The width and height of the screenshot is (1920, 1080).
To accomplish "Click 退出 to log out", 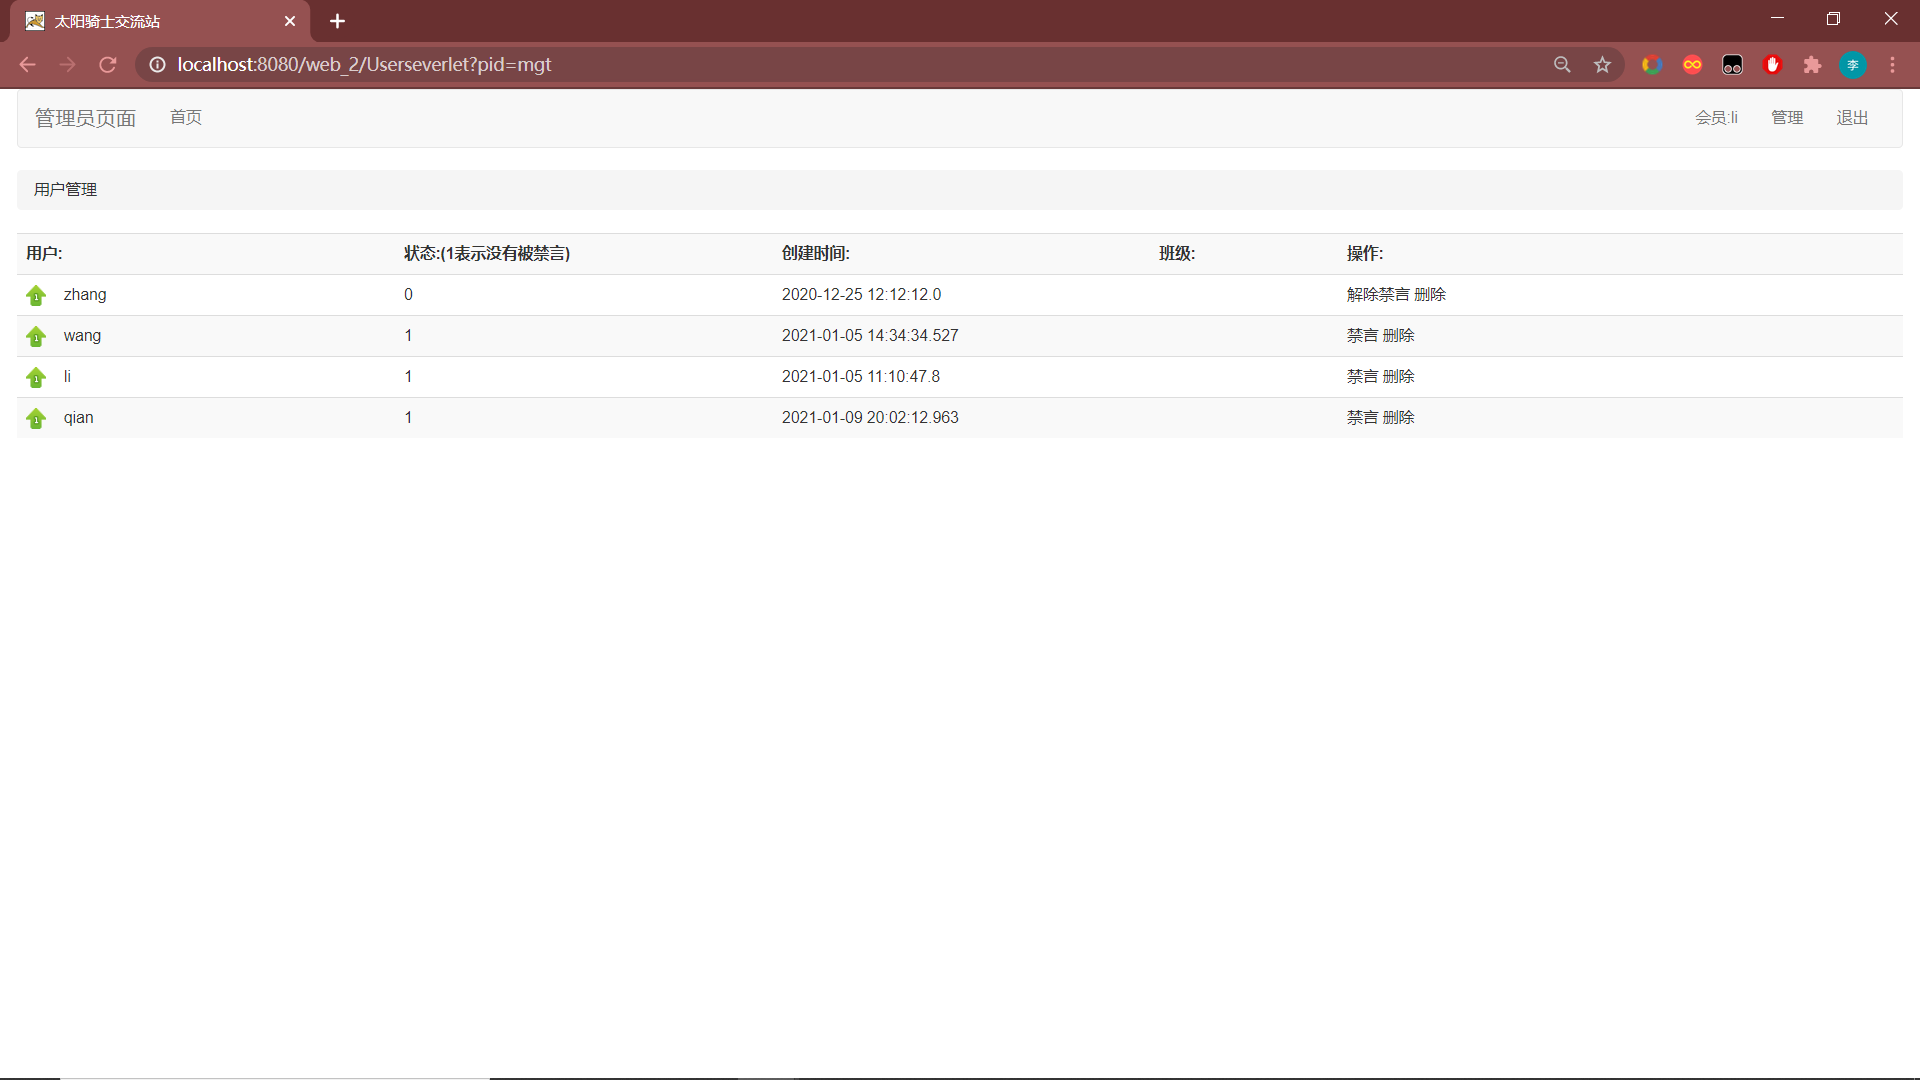I will [1851, 117].
